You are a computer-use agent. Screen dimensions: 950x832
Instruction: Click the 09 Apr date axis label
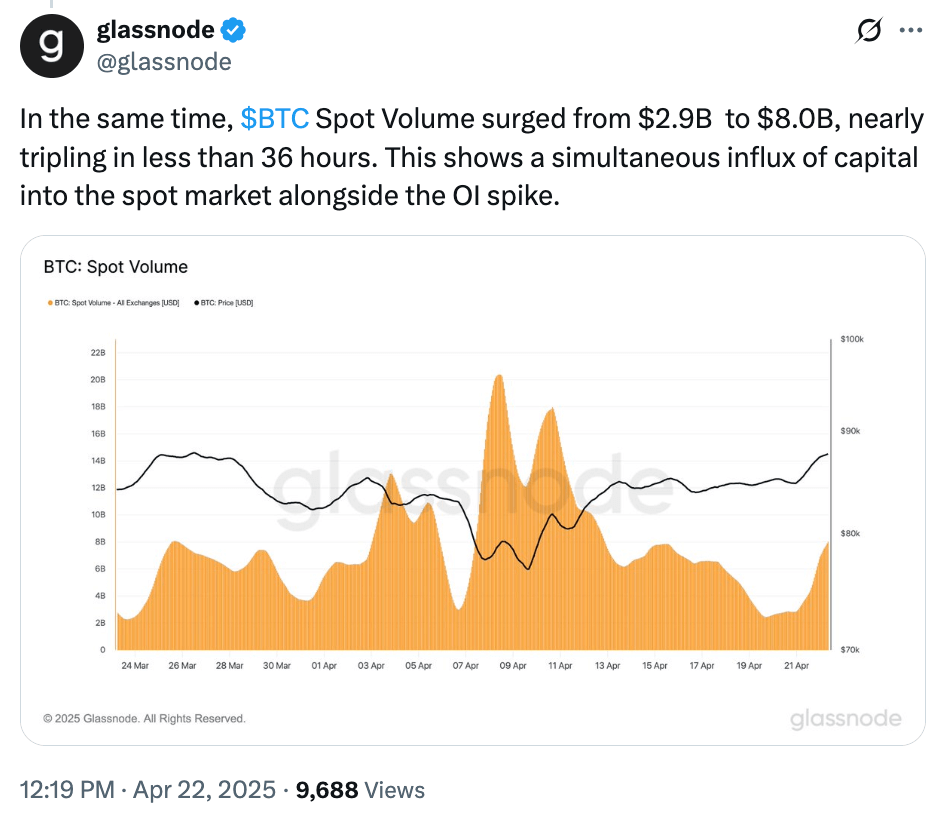click(x=512, y=666)
